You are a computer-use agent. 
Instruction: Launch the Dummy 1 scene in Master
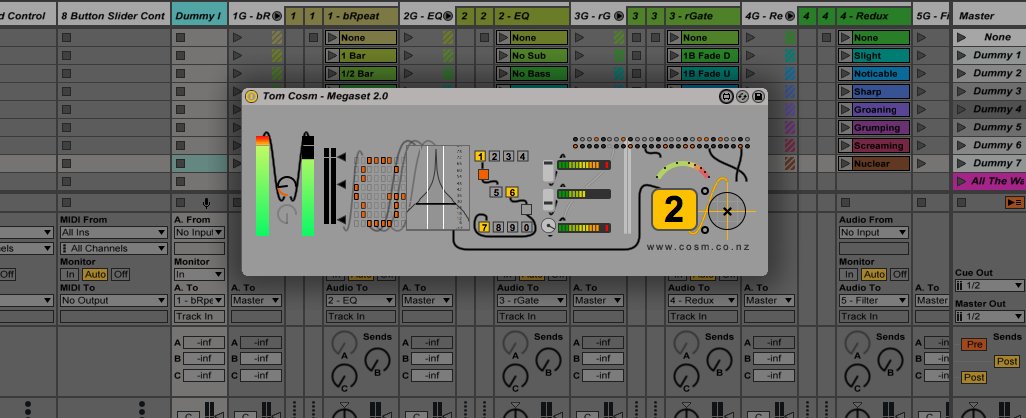(x=961, y=56)
